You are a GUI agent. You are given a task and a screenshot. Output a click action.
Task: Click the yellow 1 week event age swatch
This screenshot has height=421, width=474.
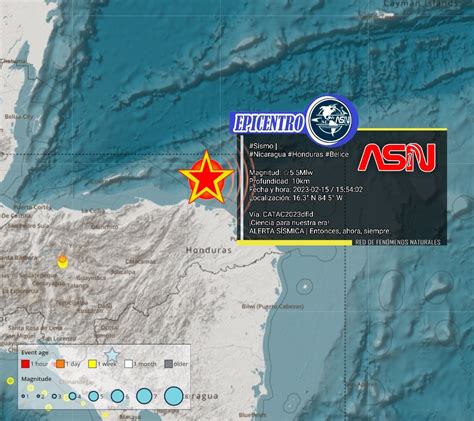point(92,364)
